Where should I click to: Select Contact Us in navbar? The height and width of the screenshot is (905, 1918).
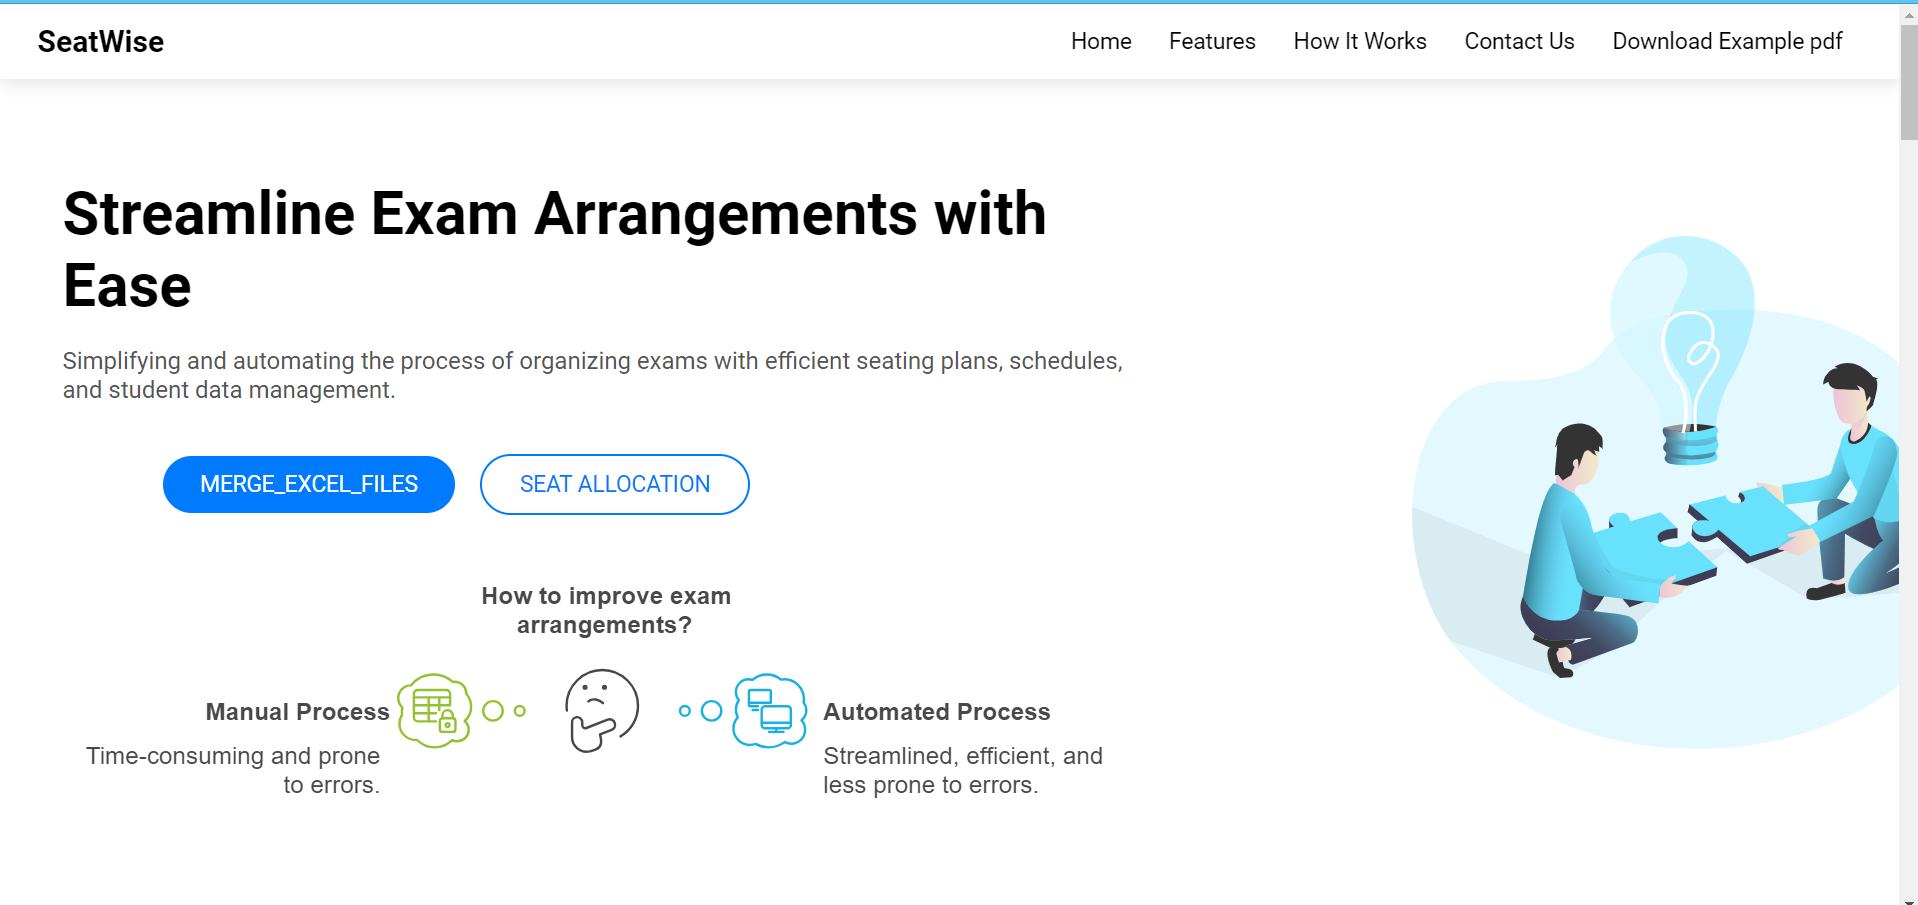1519,41
